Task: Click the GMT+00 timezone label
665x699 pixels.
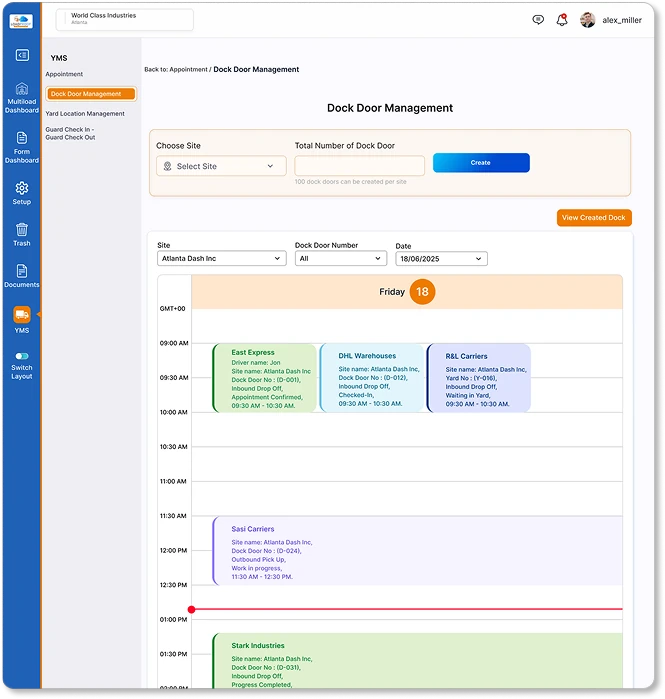Action: (x=172, y=308)
